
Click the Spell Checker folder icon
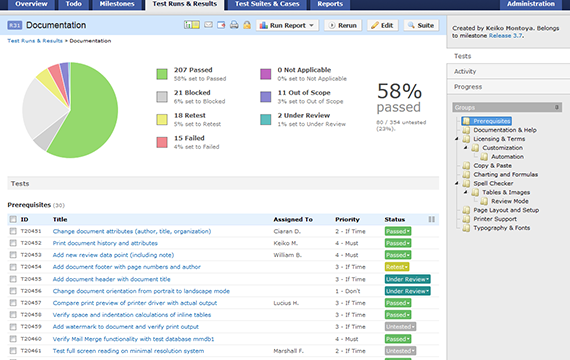coord(466,183)
